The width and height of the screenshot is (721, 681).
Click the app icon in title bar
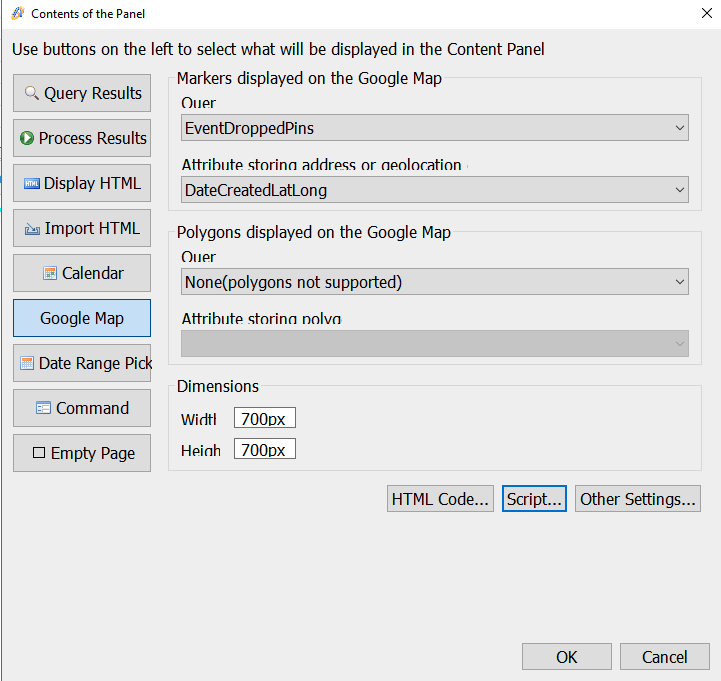[x=17, y=13]
